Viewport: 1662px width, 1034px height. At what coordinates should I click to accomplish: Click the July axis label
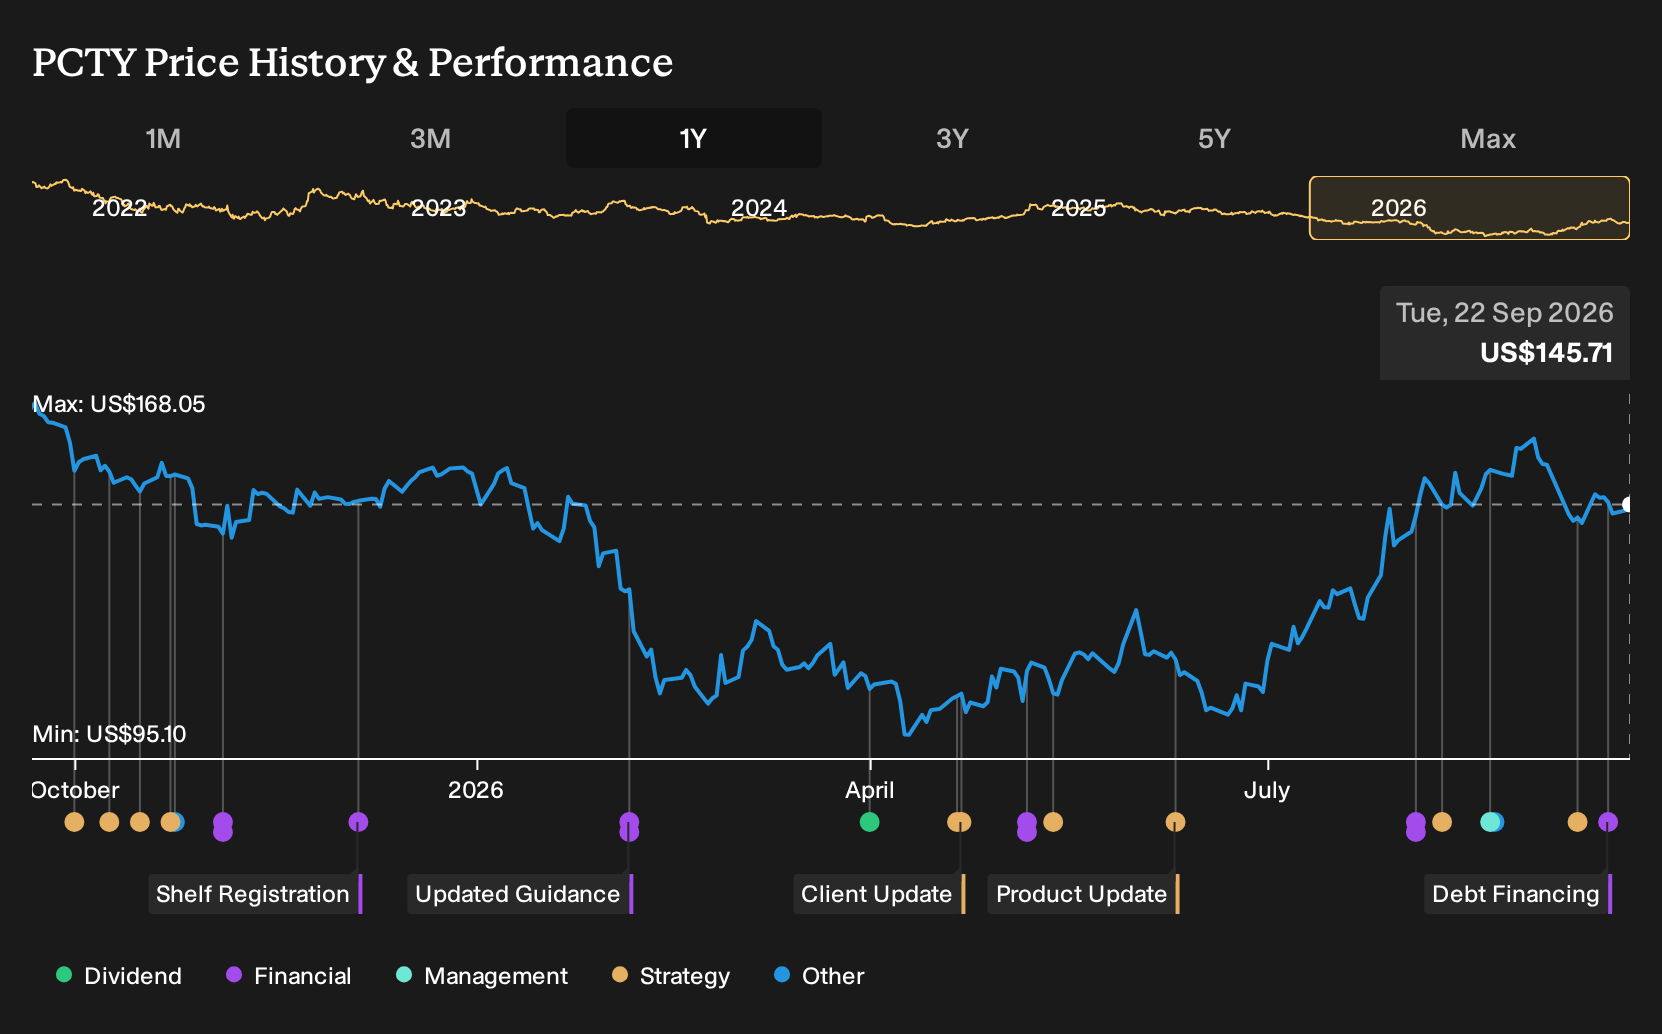(x=1267, y=790)
